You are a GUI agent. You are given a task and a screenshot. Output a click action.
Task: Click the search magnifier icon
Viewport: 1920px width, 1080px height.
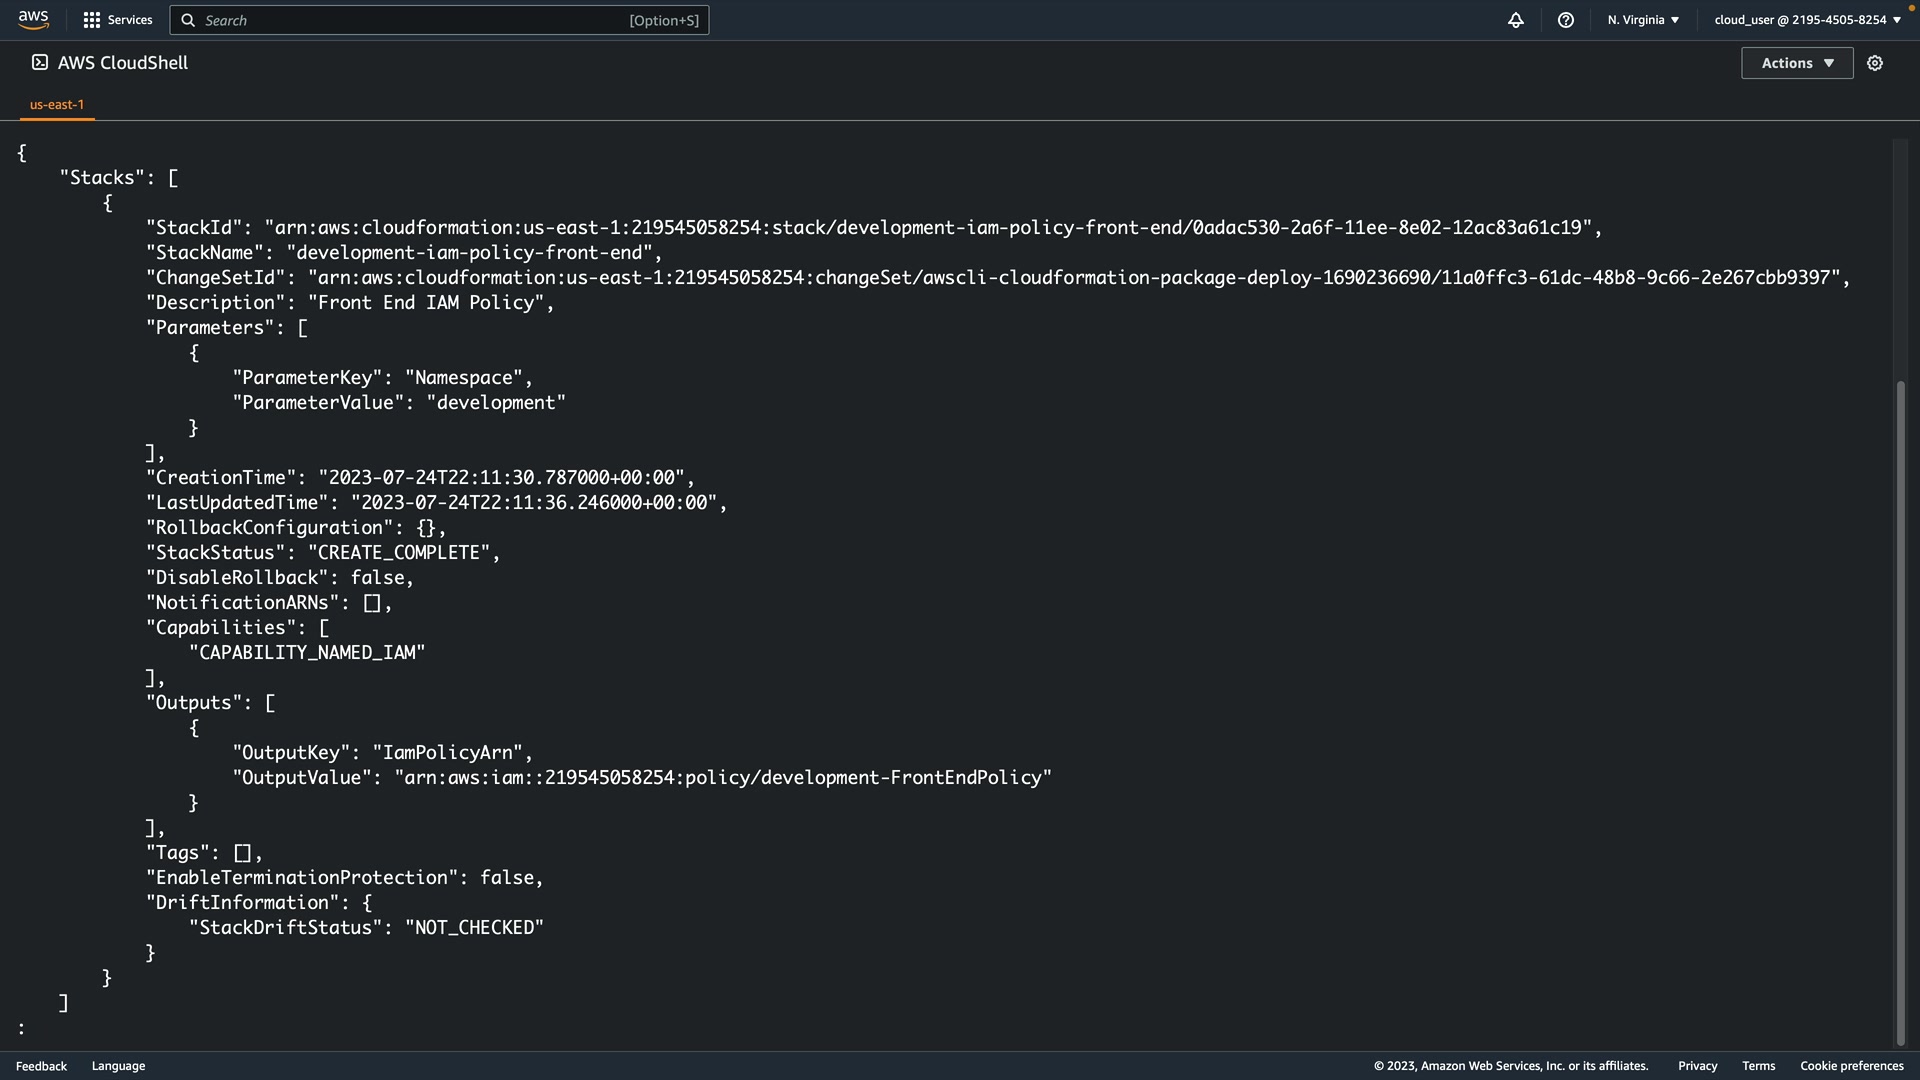click(188, 20)
